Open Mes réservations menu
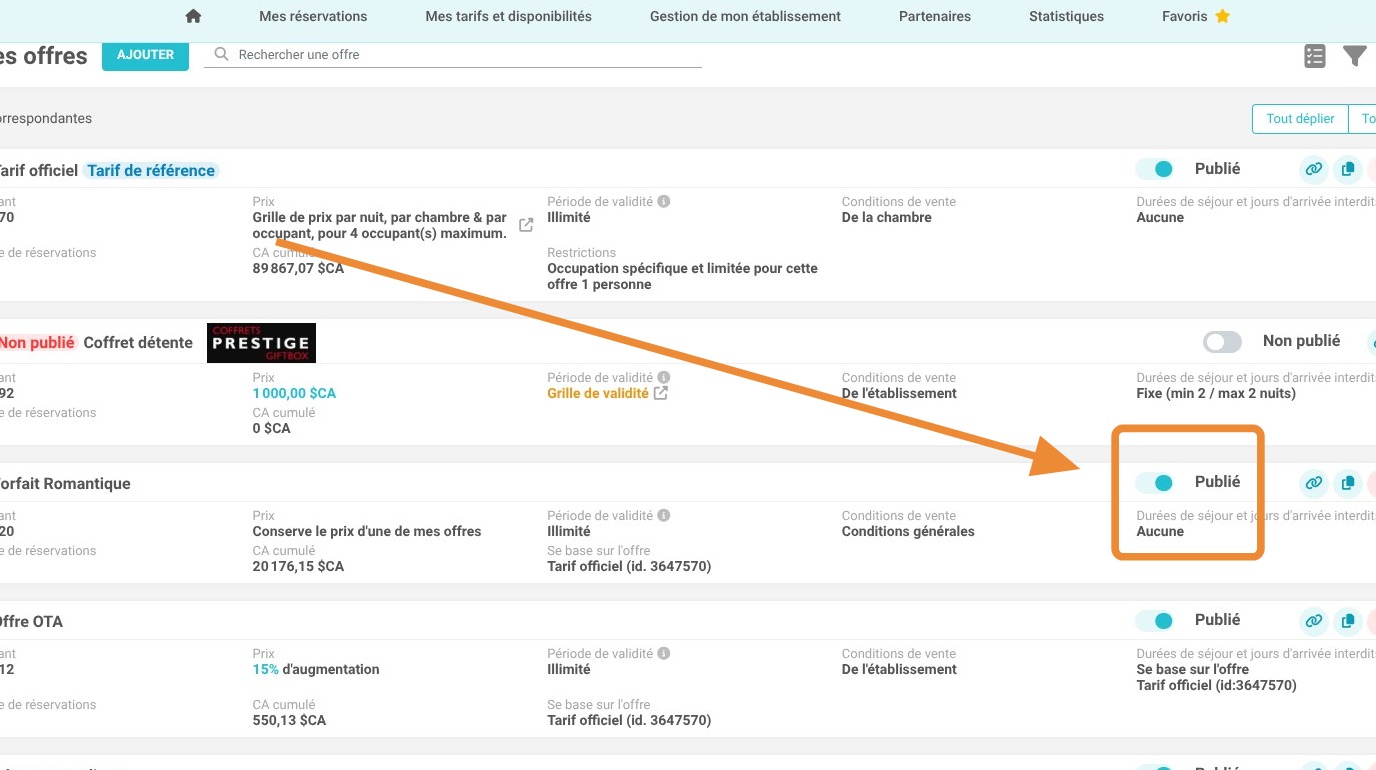1376x770 pixels. [x=313, y=16]
